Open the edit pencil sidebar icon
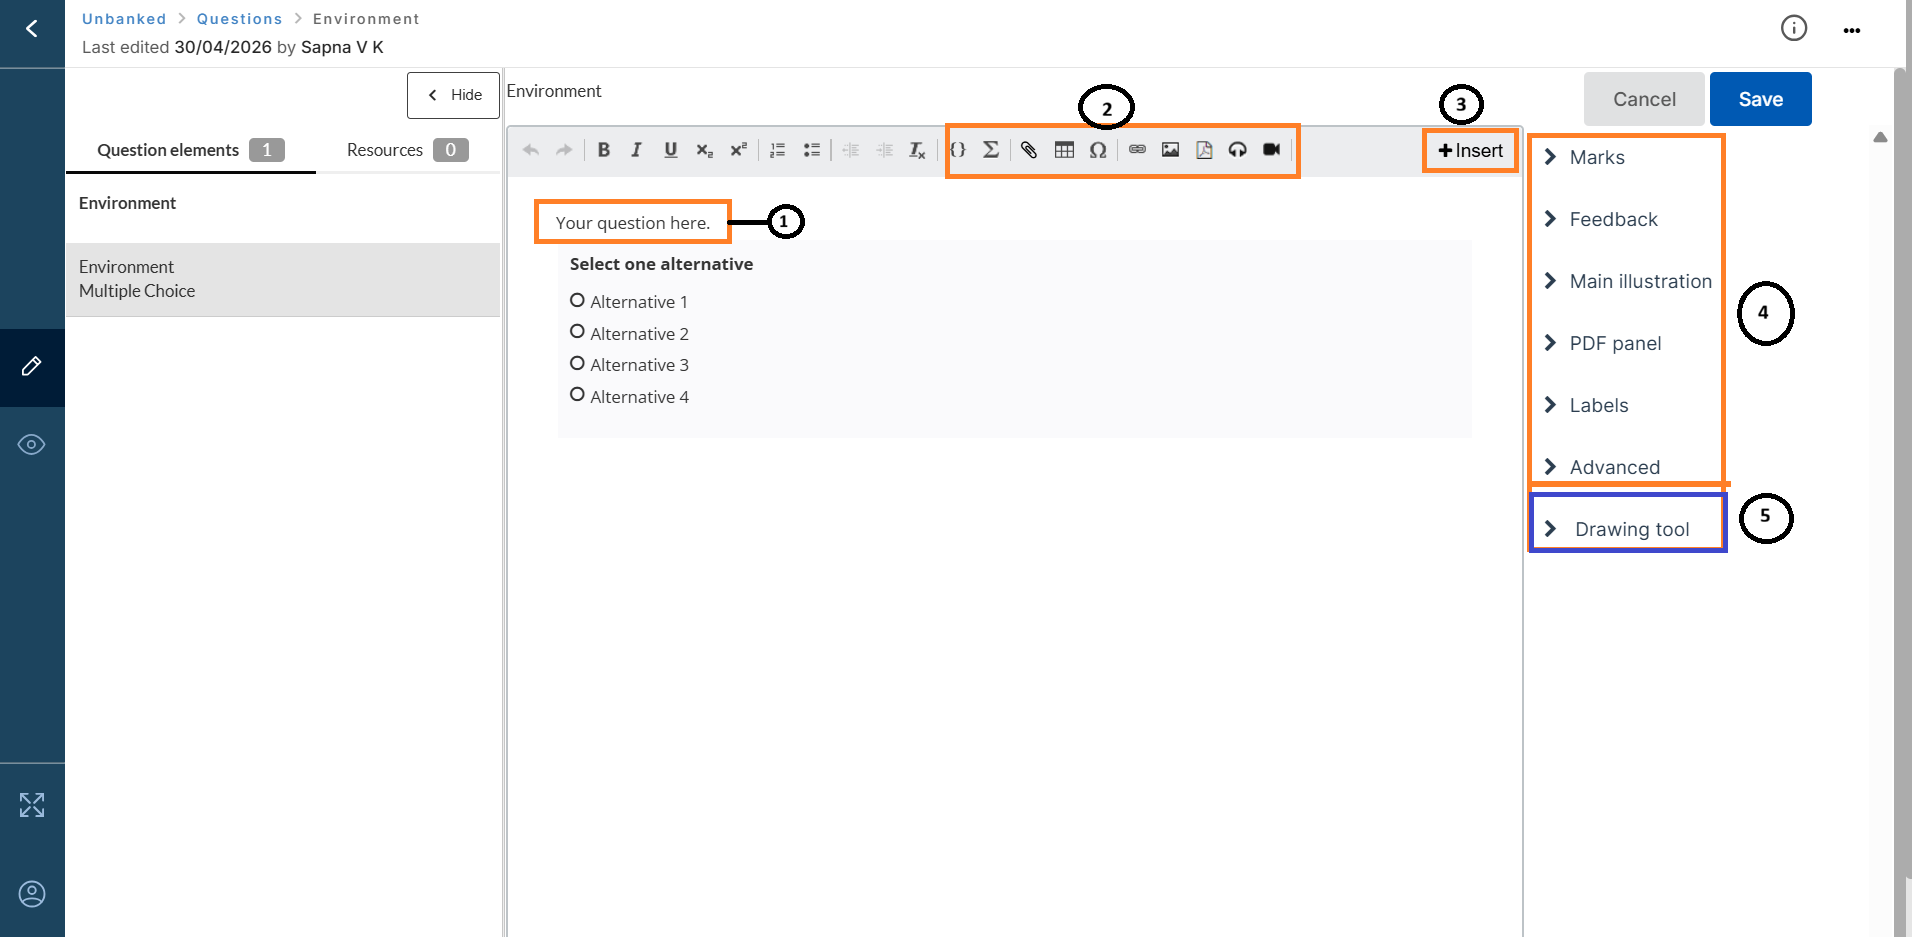 coord(32,366)
